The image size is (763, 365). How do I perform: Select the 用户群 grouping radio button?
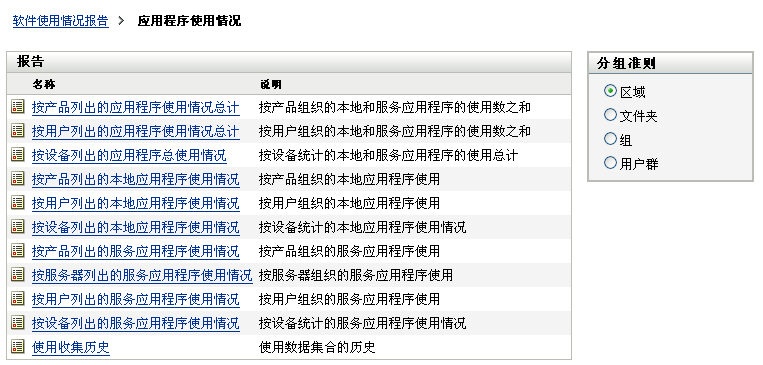610,163
